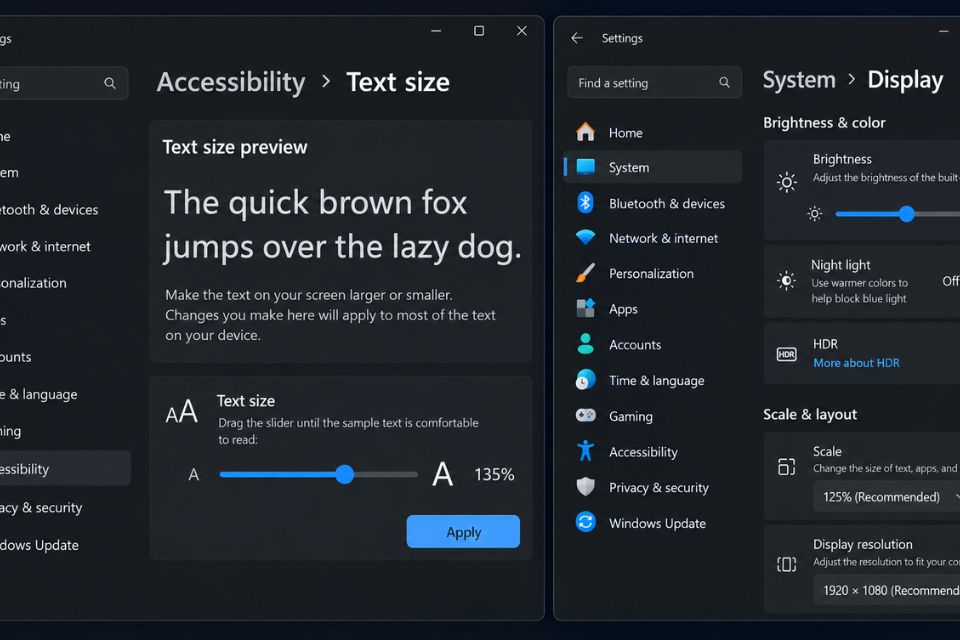Viewport: 960px width, 640px height.
Task: Click System in the Display breadcrumb
Action: coord(799,80)
